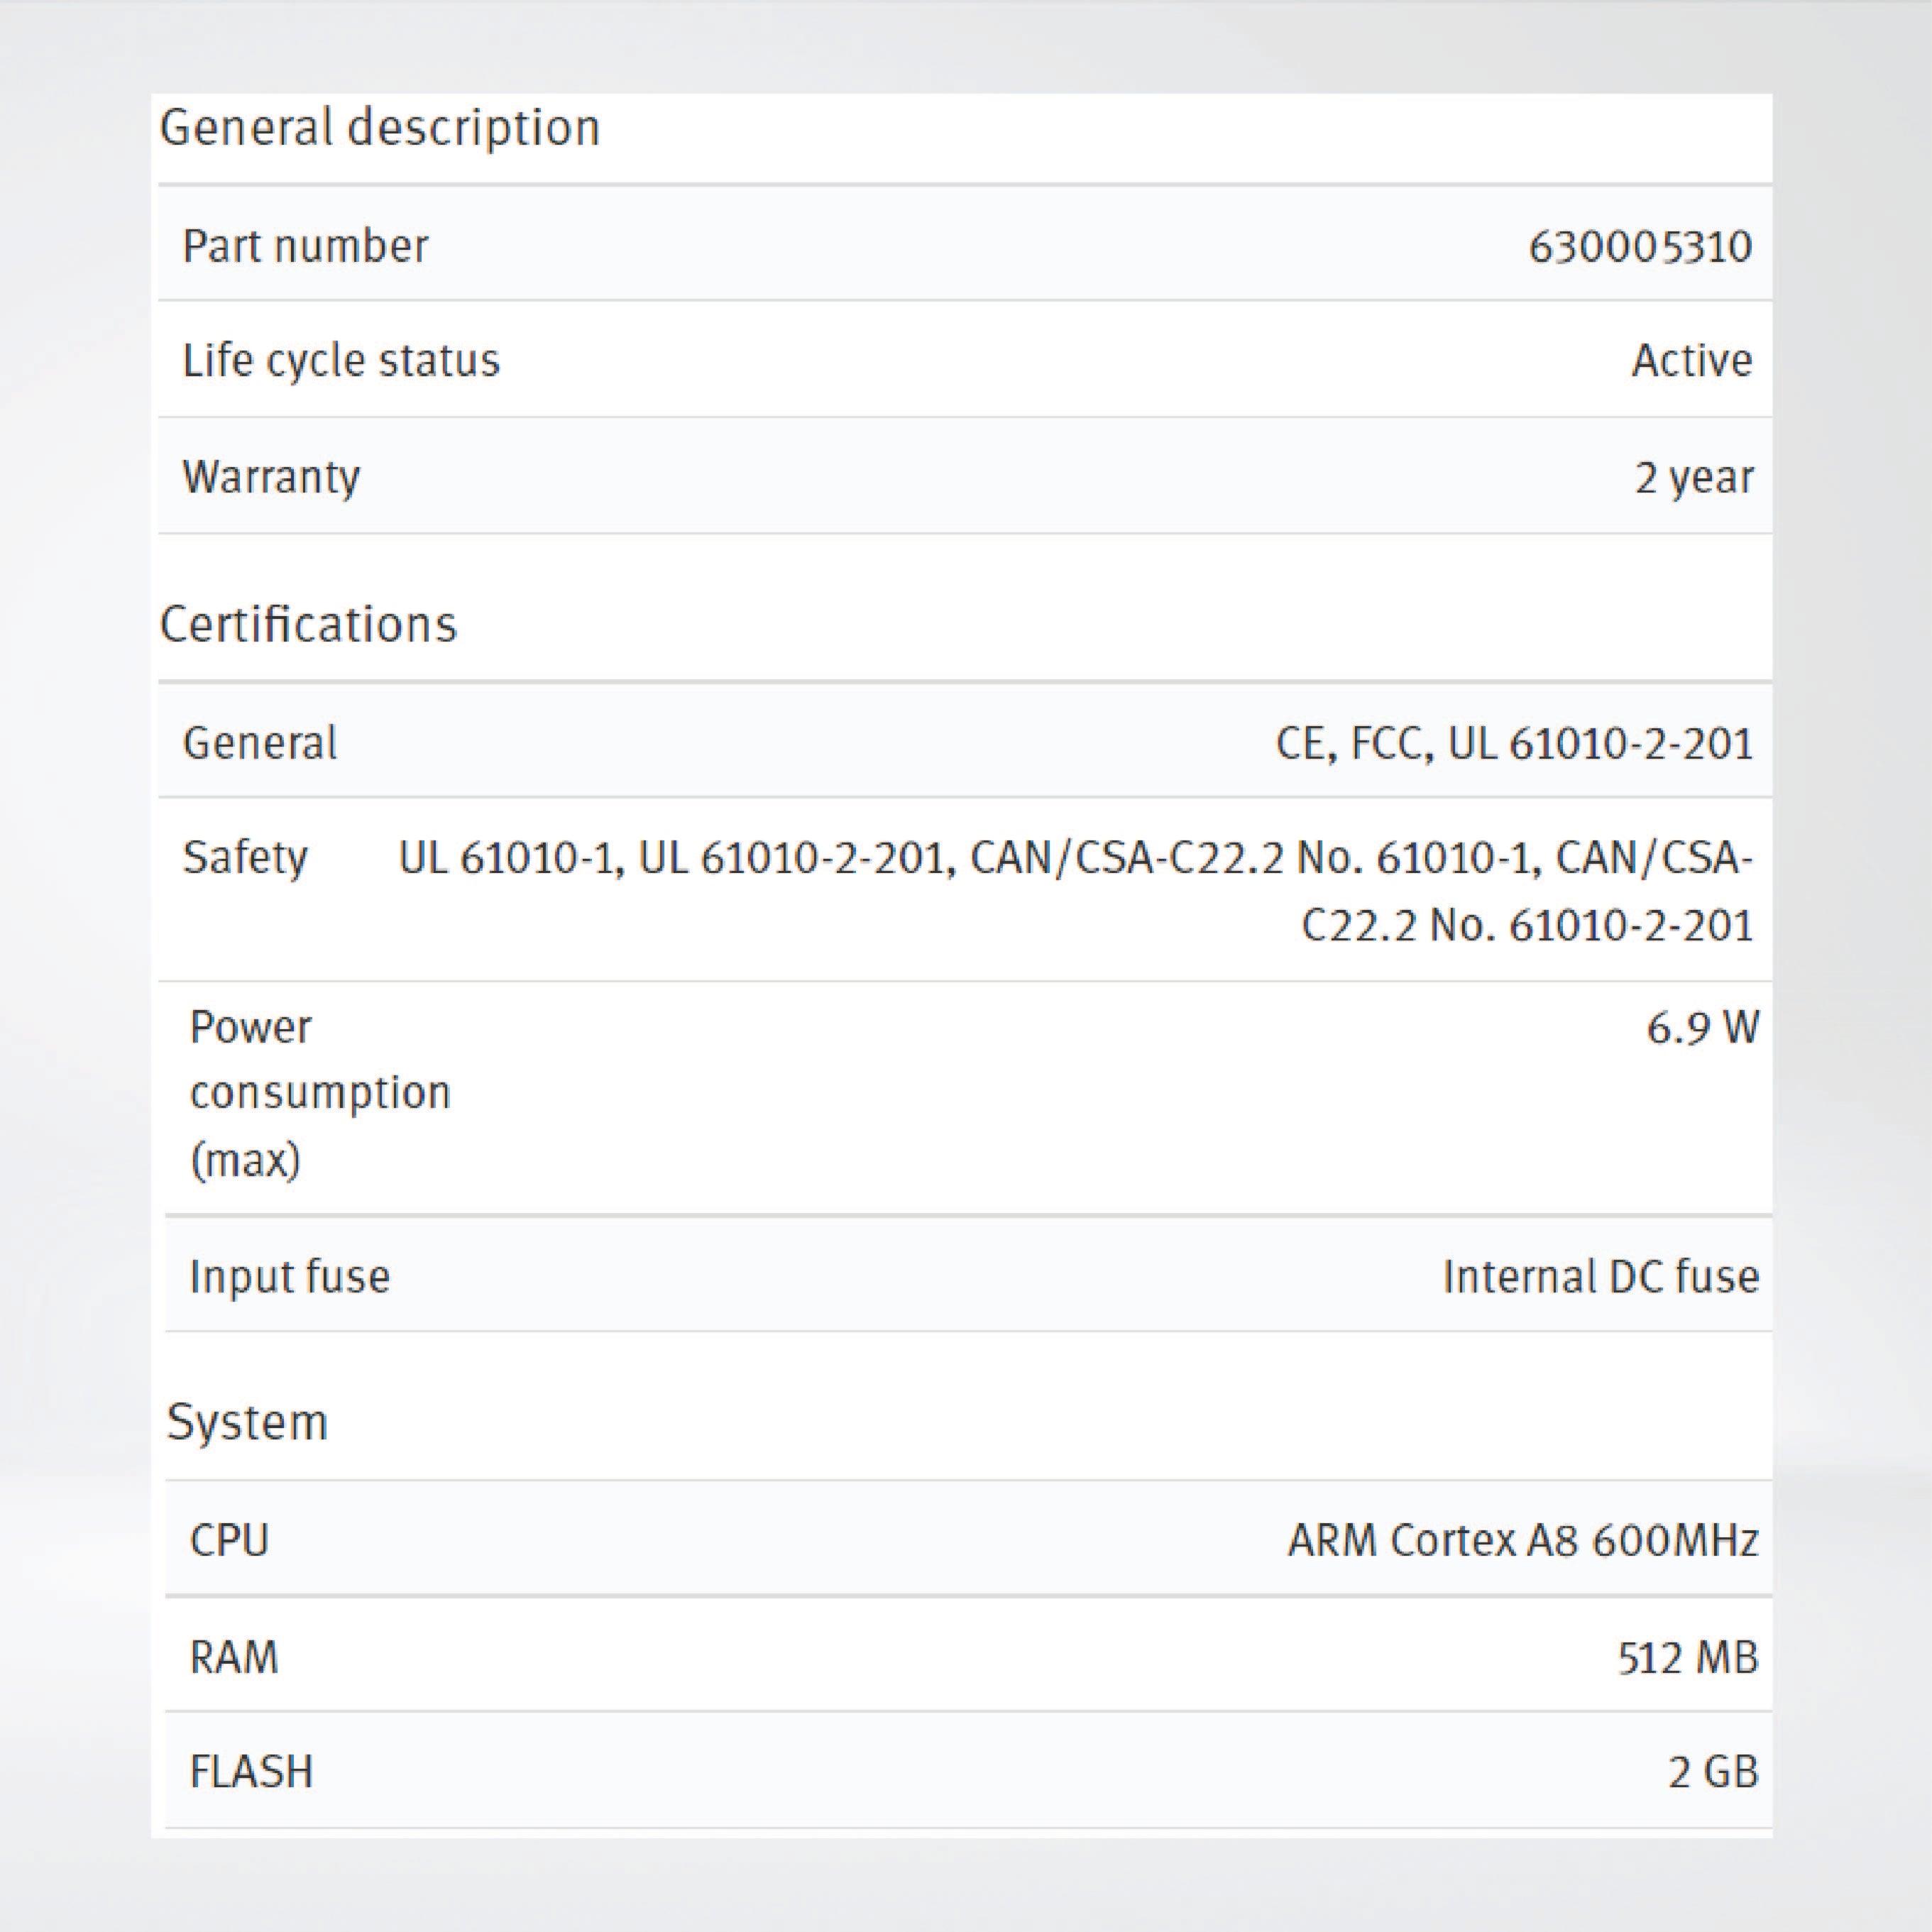Image resolution: width=1932 pixels, height=1932 pixels.
Task: Select the 2 year warranty value
Action: [x=1693, y=478]
